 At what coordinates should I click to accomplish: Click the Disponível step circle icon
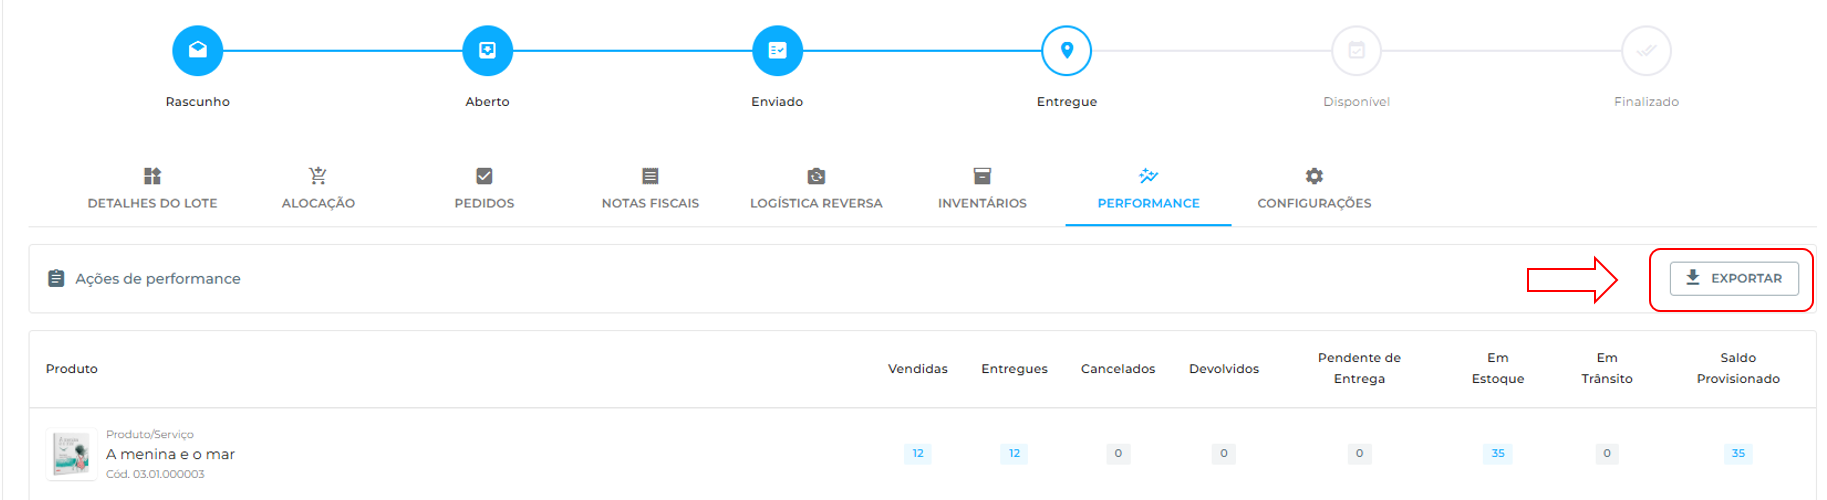coord(1356,50)
